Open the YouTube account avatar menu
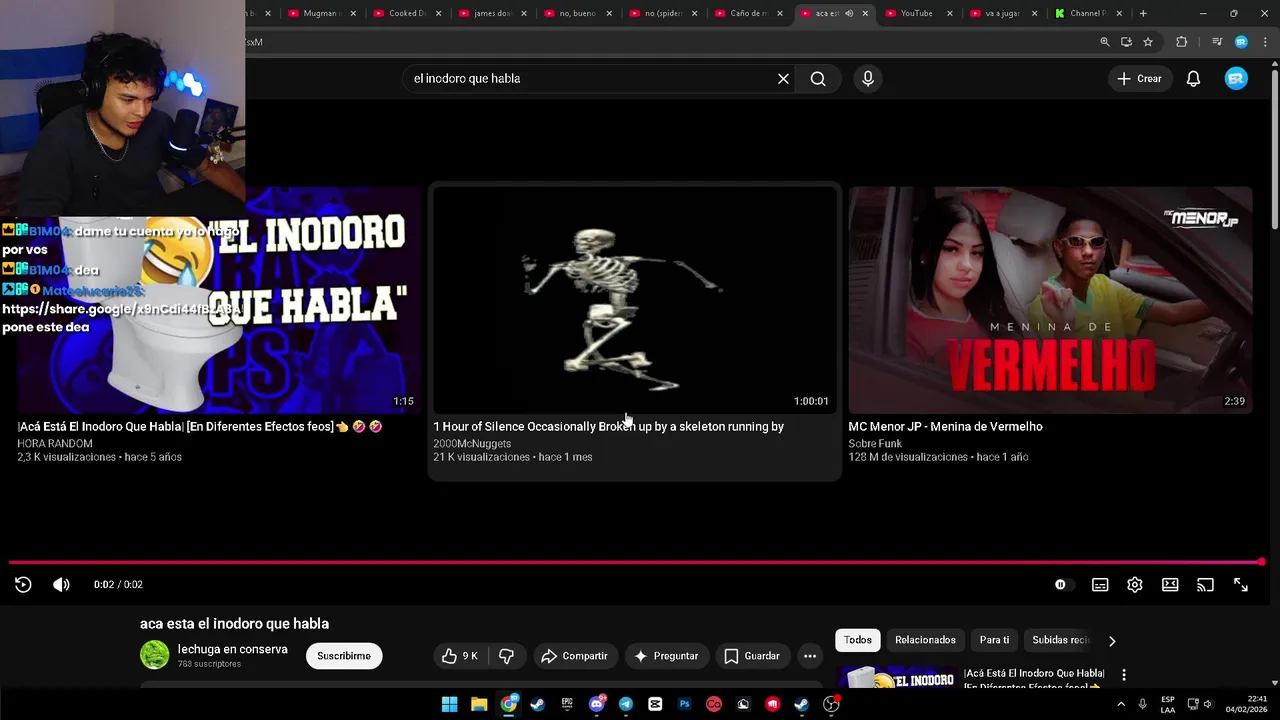The height and width of the screenshot is (720, 1280). (x=1237, y=79)
